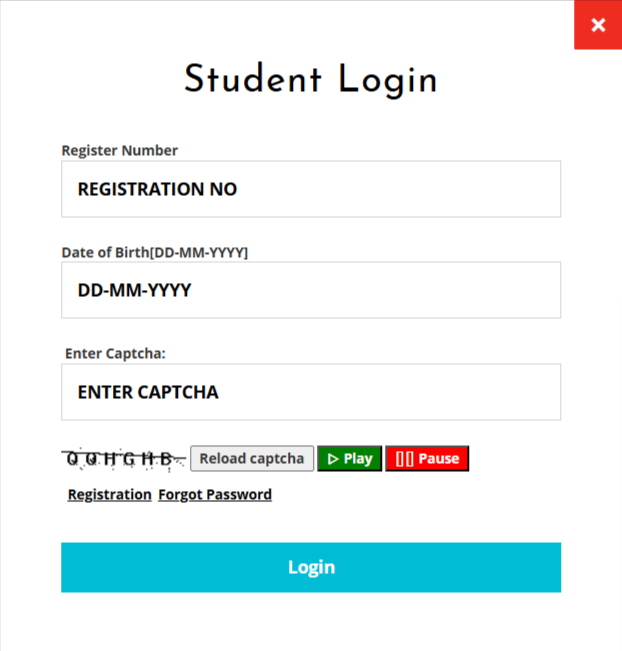Image resolution: width=622 pixels, height=651 pixels.
Task: Click the distorted captcha image
Action: pyautogui.click(x=124, y=459)
